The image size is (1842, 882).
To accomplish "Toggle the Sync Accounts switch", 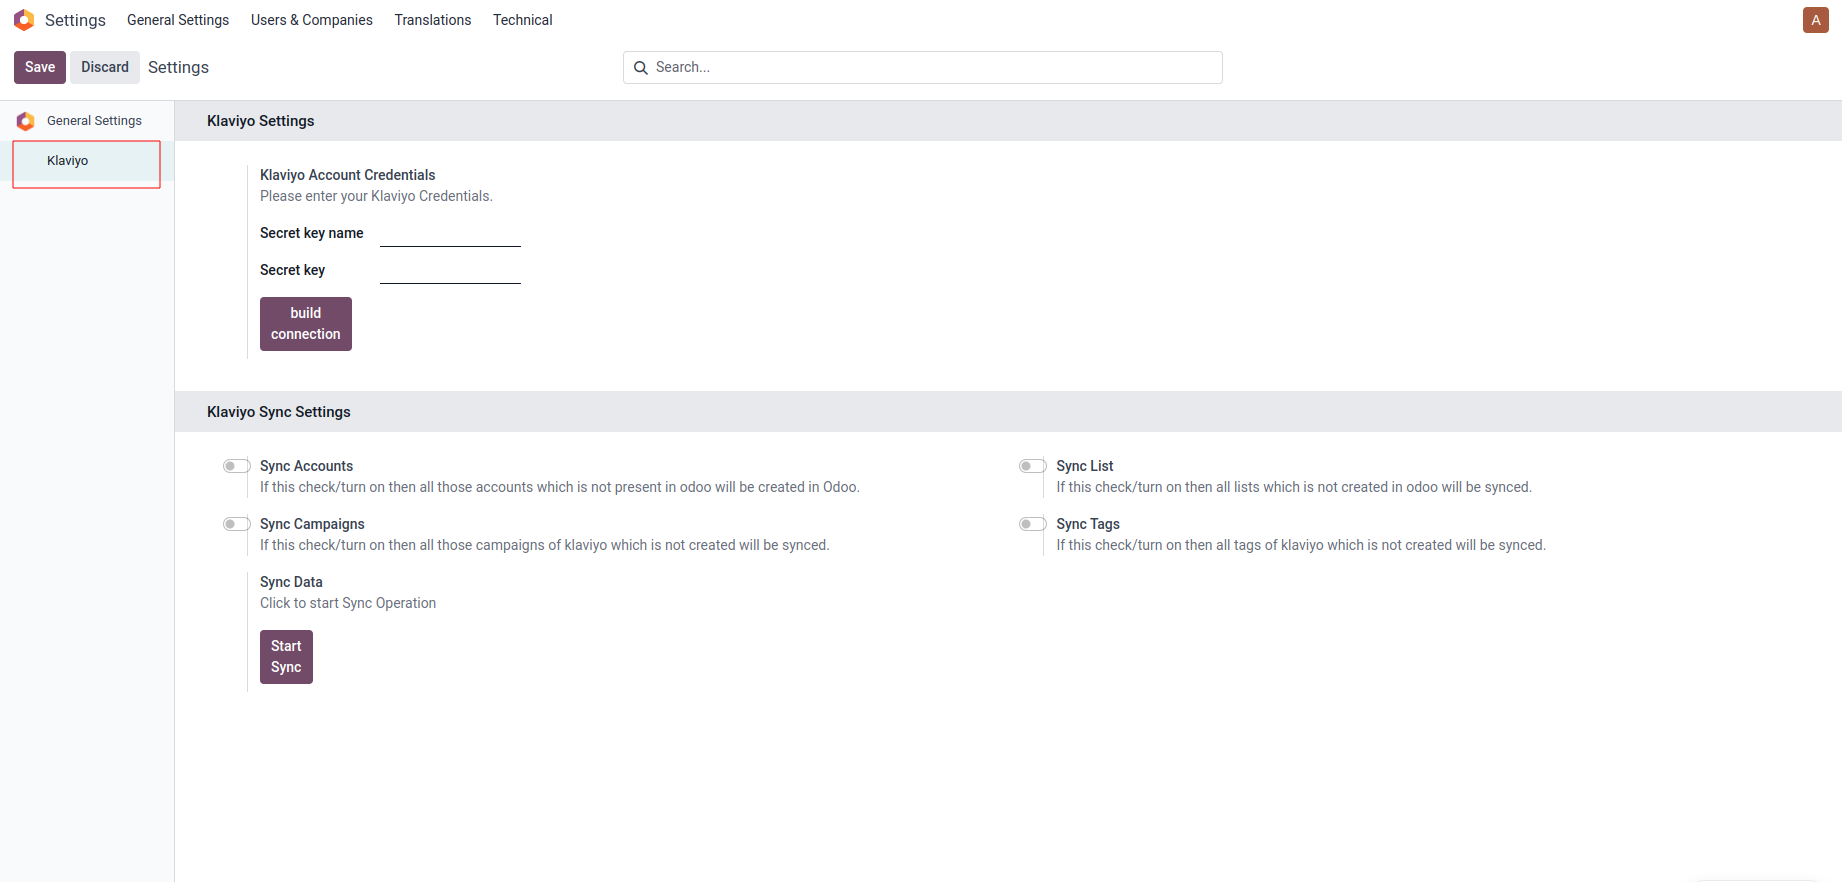I will (x=236, y=466).
